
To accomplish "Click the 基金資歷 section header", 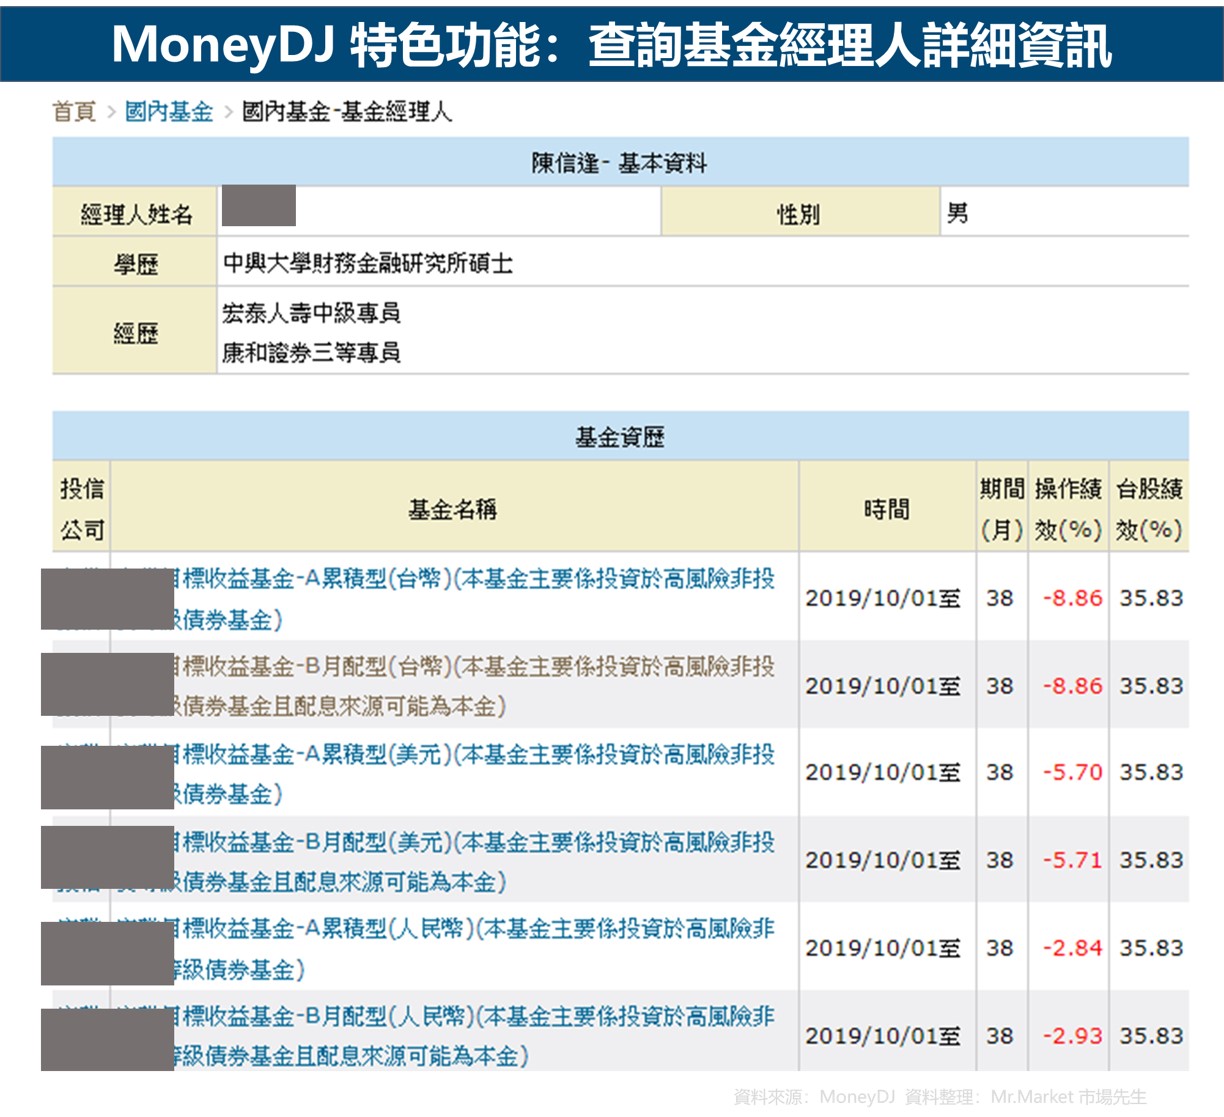I will [x=620, y=436].
